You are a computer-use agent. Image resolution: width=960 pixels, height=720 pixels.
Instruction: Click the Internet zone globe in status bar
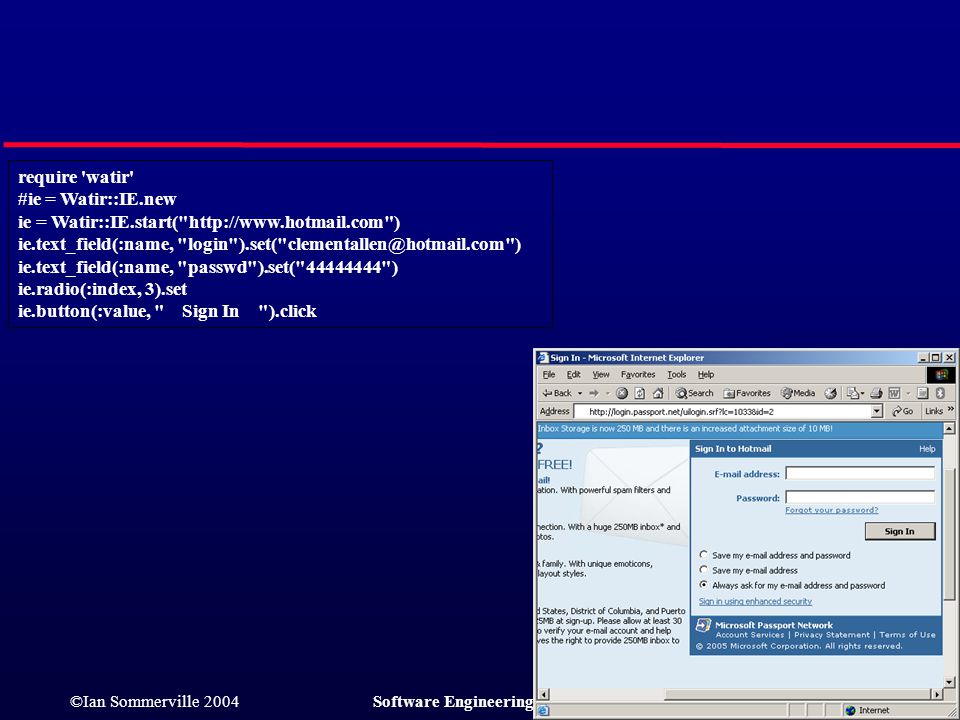[850, 710]
